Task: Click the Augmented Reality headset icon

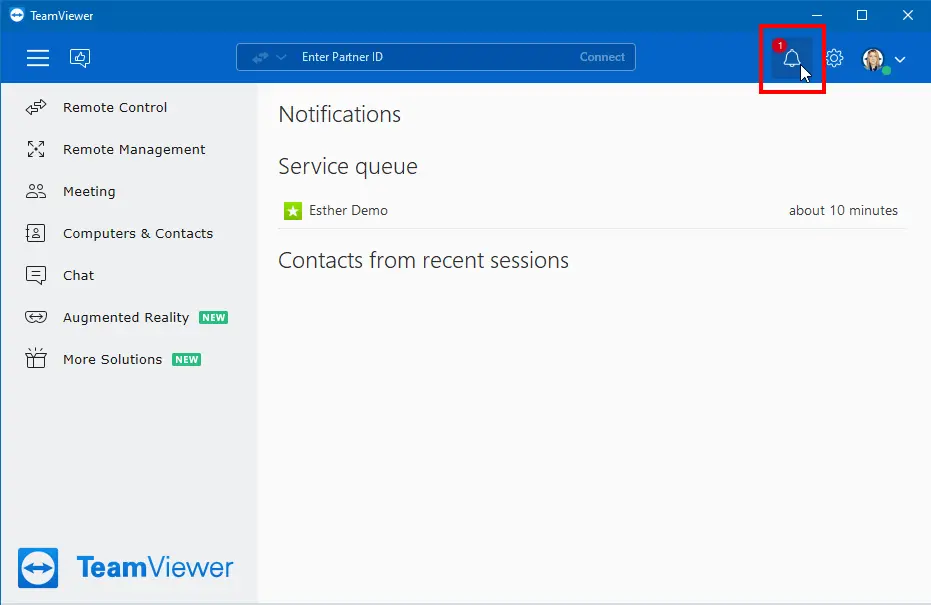Action: click(36, 317)
